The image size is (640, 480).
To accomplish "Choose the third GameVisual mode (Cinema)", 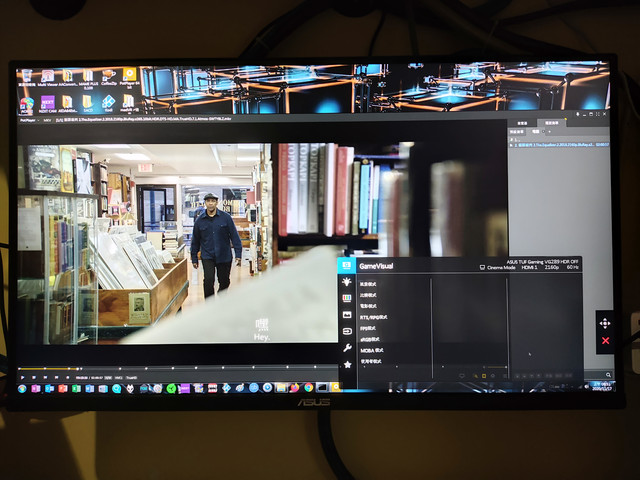I will click(x=368, y=306).
